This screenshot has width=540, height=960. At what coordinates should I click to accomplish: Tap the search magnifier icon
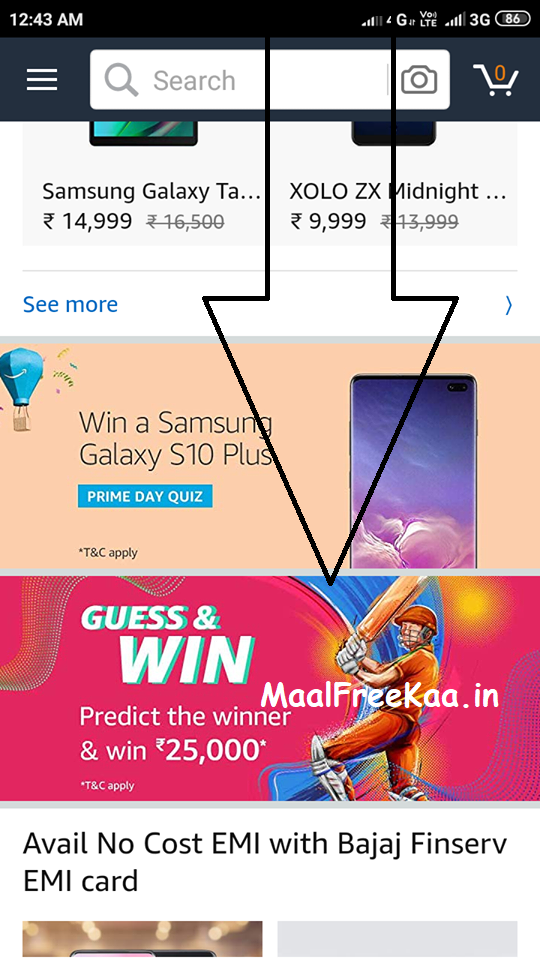[x=121, y=80]
